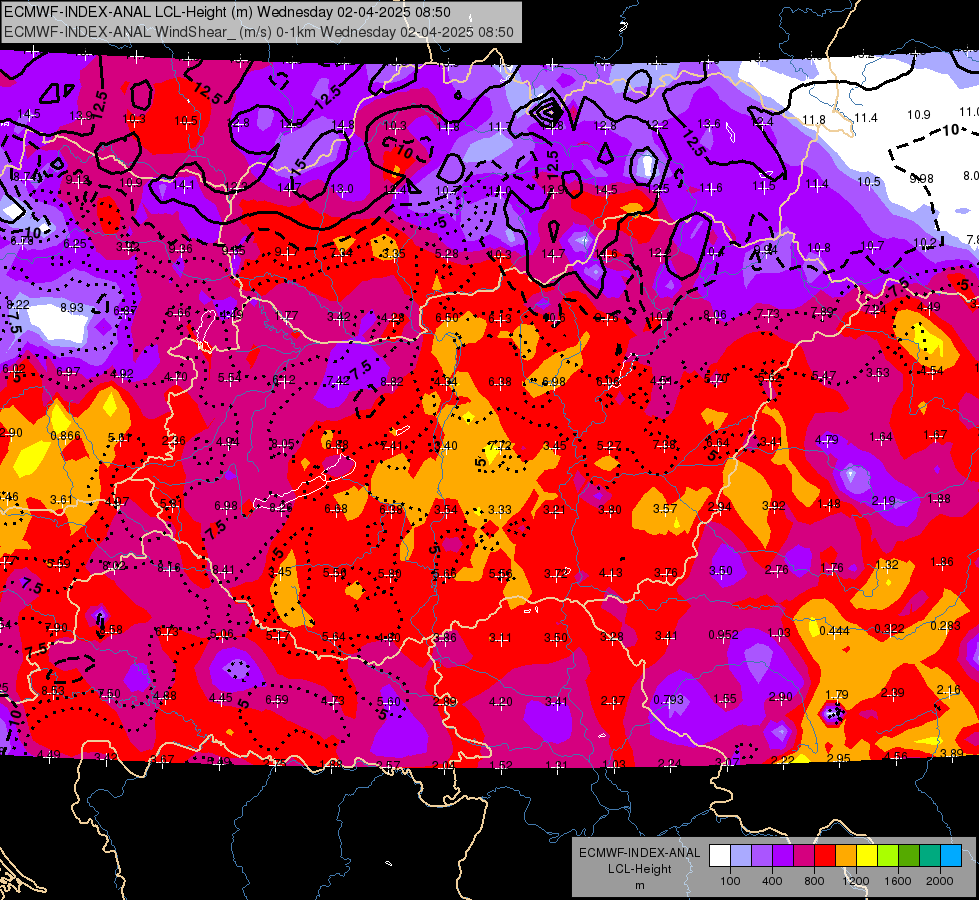Click the legend tick value 1200
This screenshot has height=900, width=979.
coord(855,881)
